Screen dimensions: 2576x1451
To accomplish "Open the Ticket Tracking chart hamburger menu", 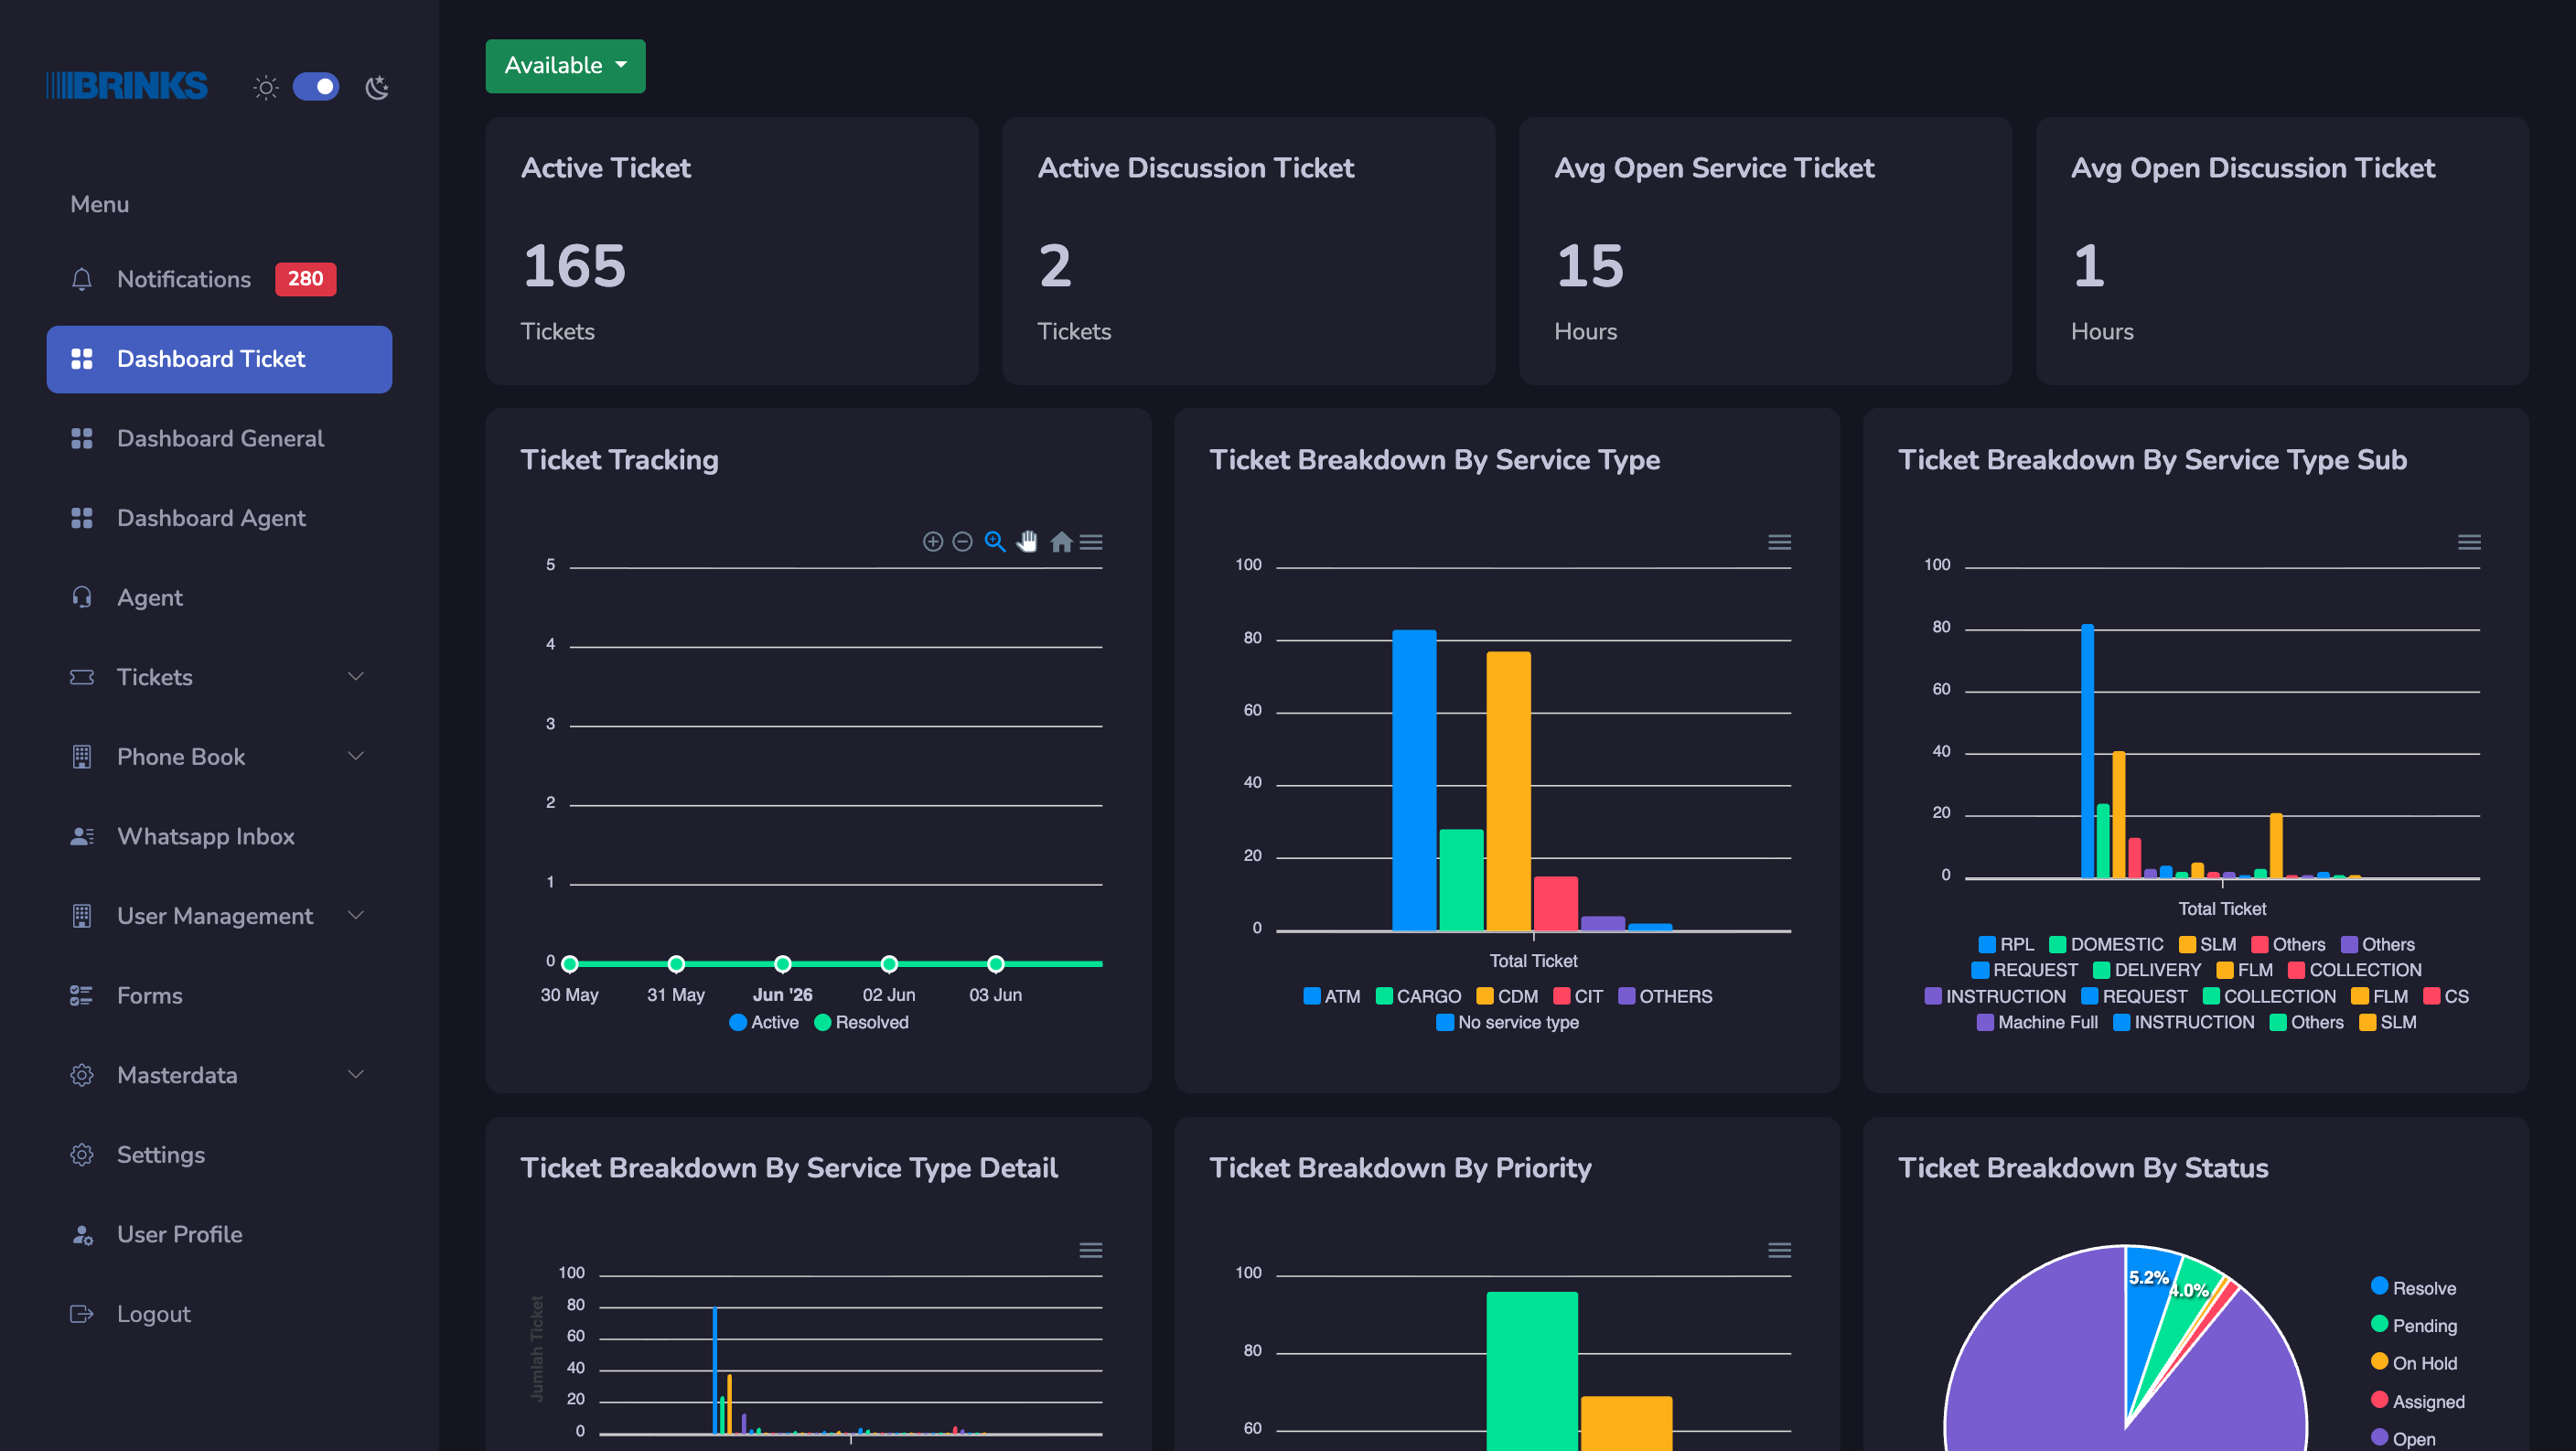I will tap(1091, 541).
